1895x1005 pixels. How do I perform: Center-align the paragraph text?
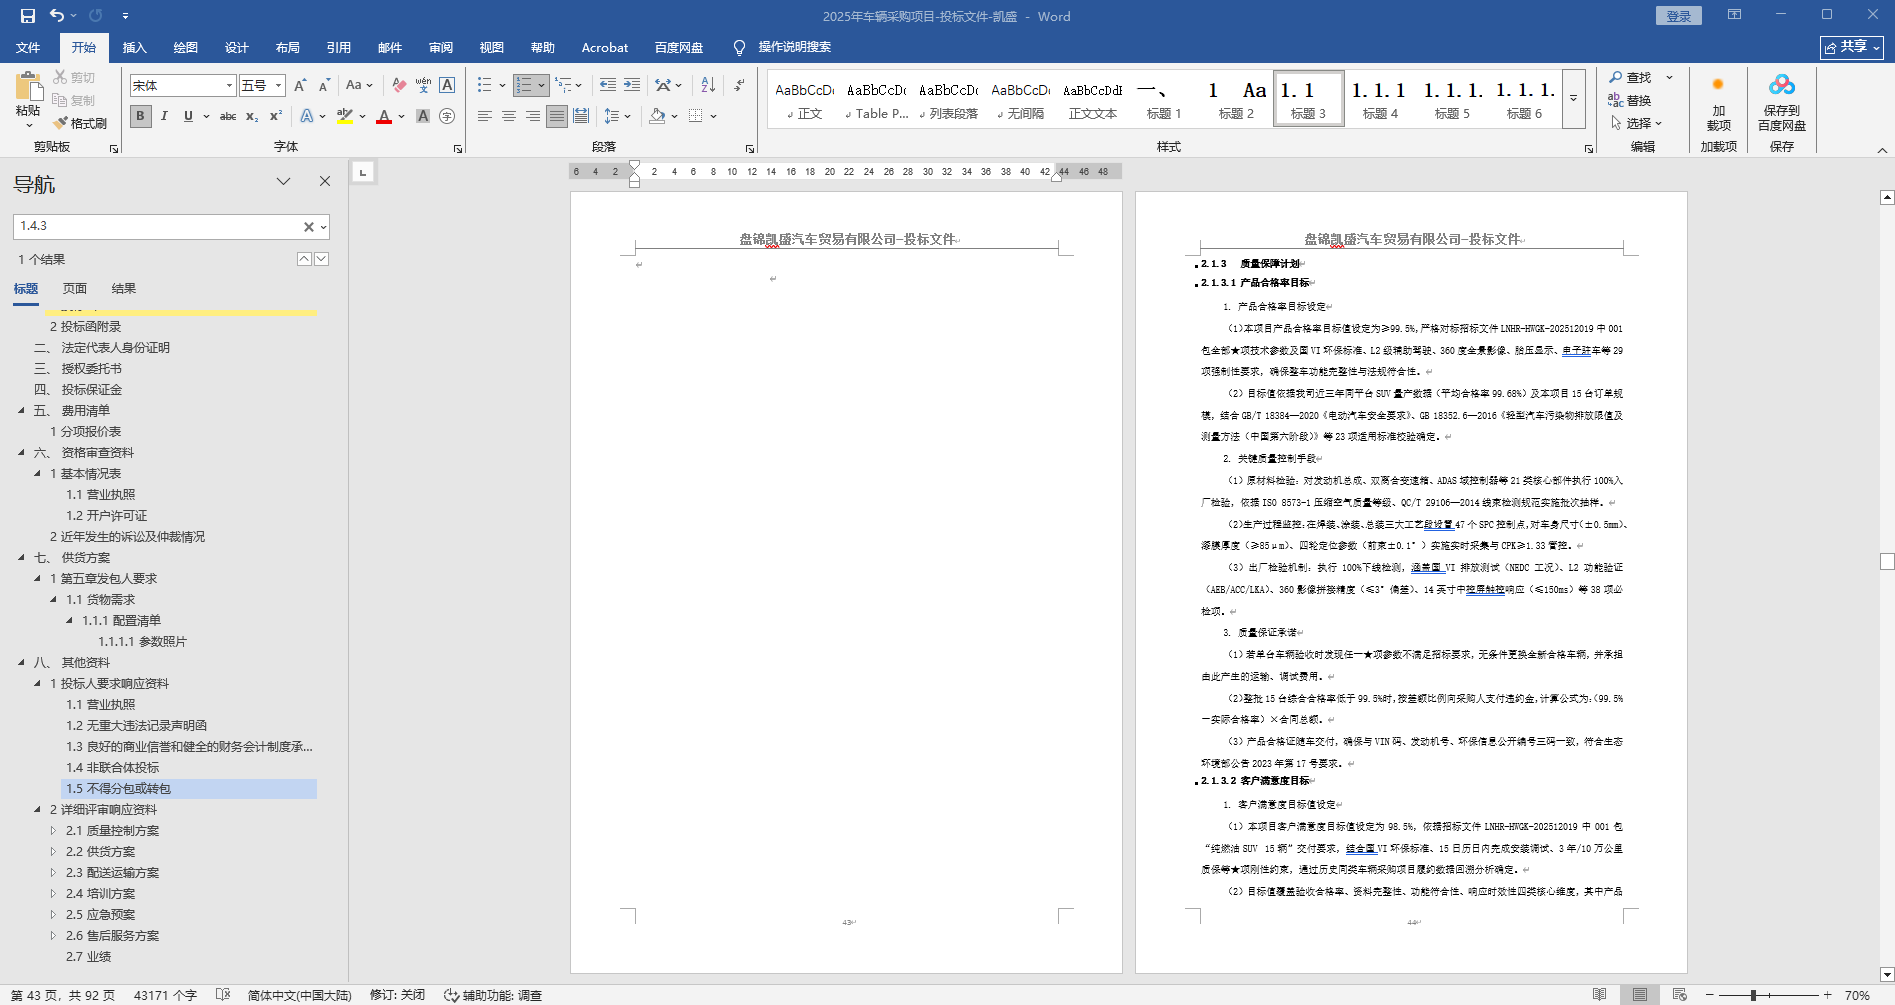[509, 116]
